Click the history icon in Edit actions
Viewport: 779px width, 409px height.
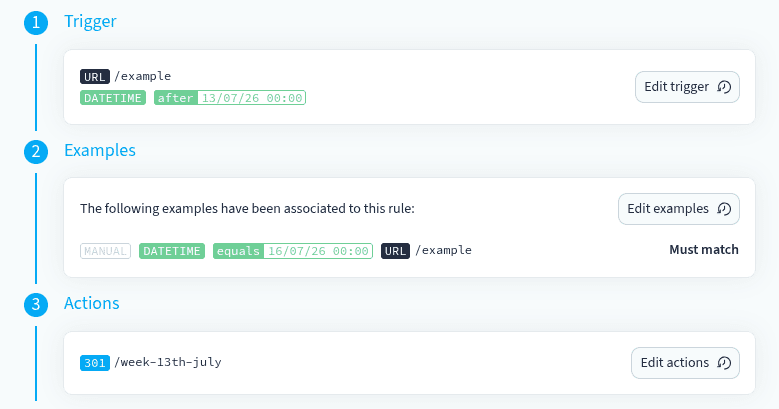click(x=724, y=363)
